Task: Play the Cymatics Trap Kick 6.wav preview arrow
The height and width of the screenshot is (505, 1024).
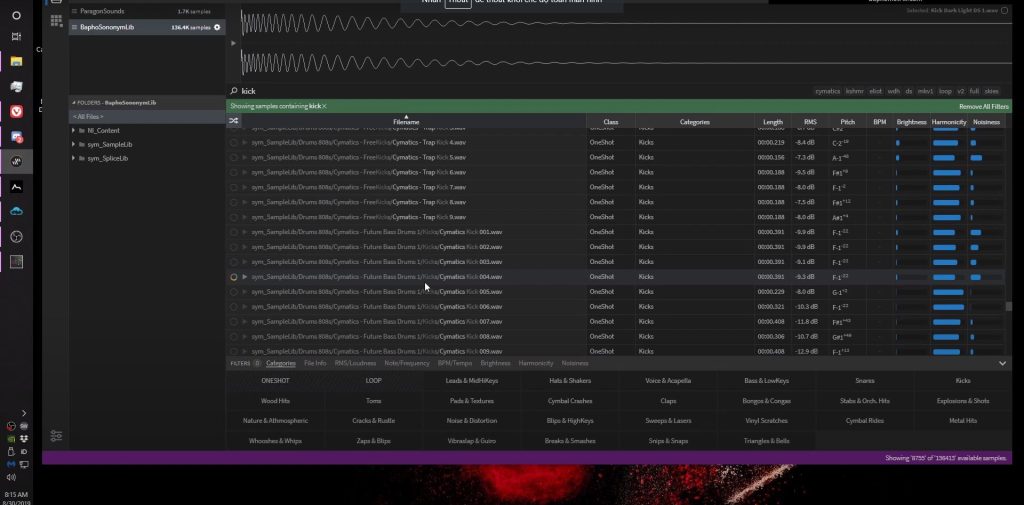Action: click(x=245, y=172)
